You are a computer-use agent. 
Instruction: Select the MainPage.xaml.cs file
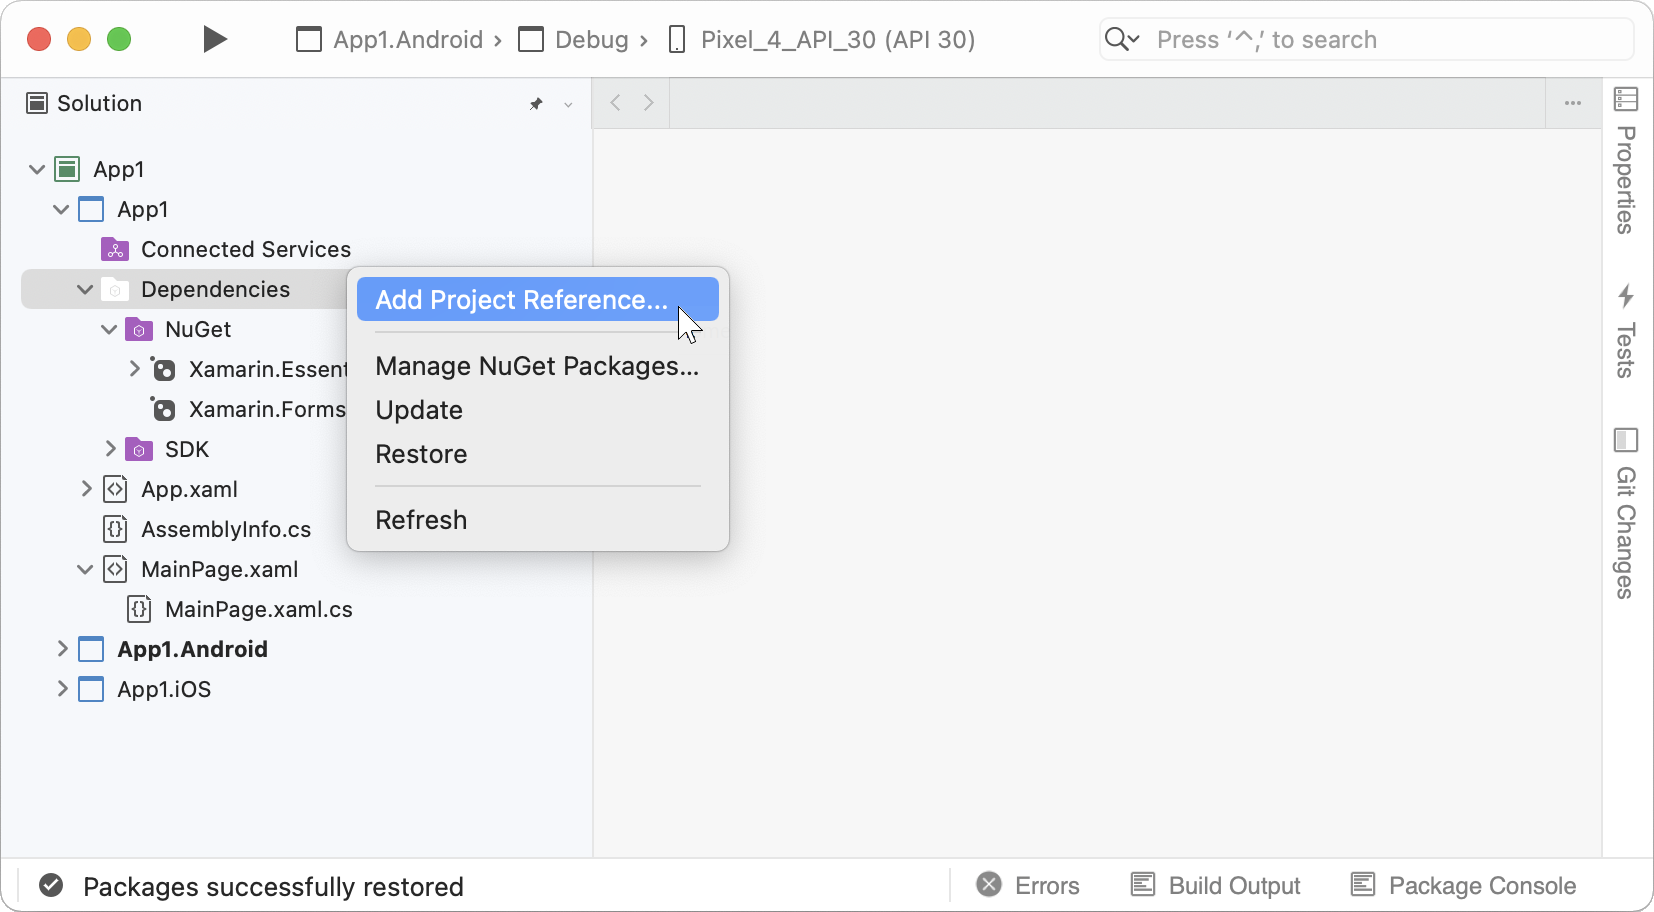(x=258, y=609)
